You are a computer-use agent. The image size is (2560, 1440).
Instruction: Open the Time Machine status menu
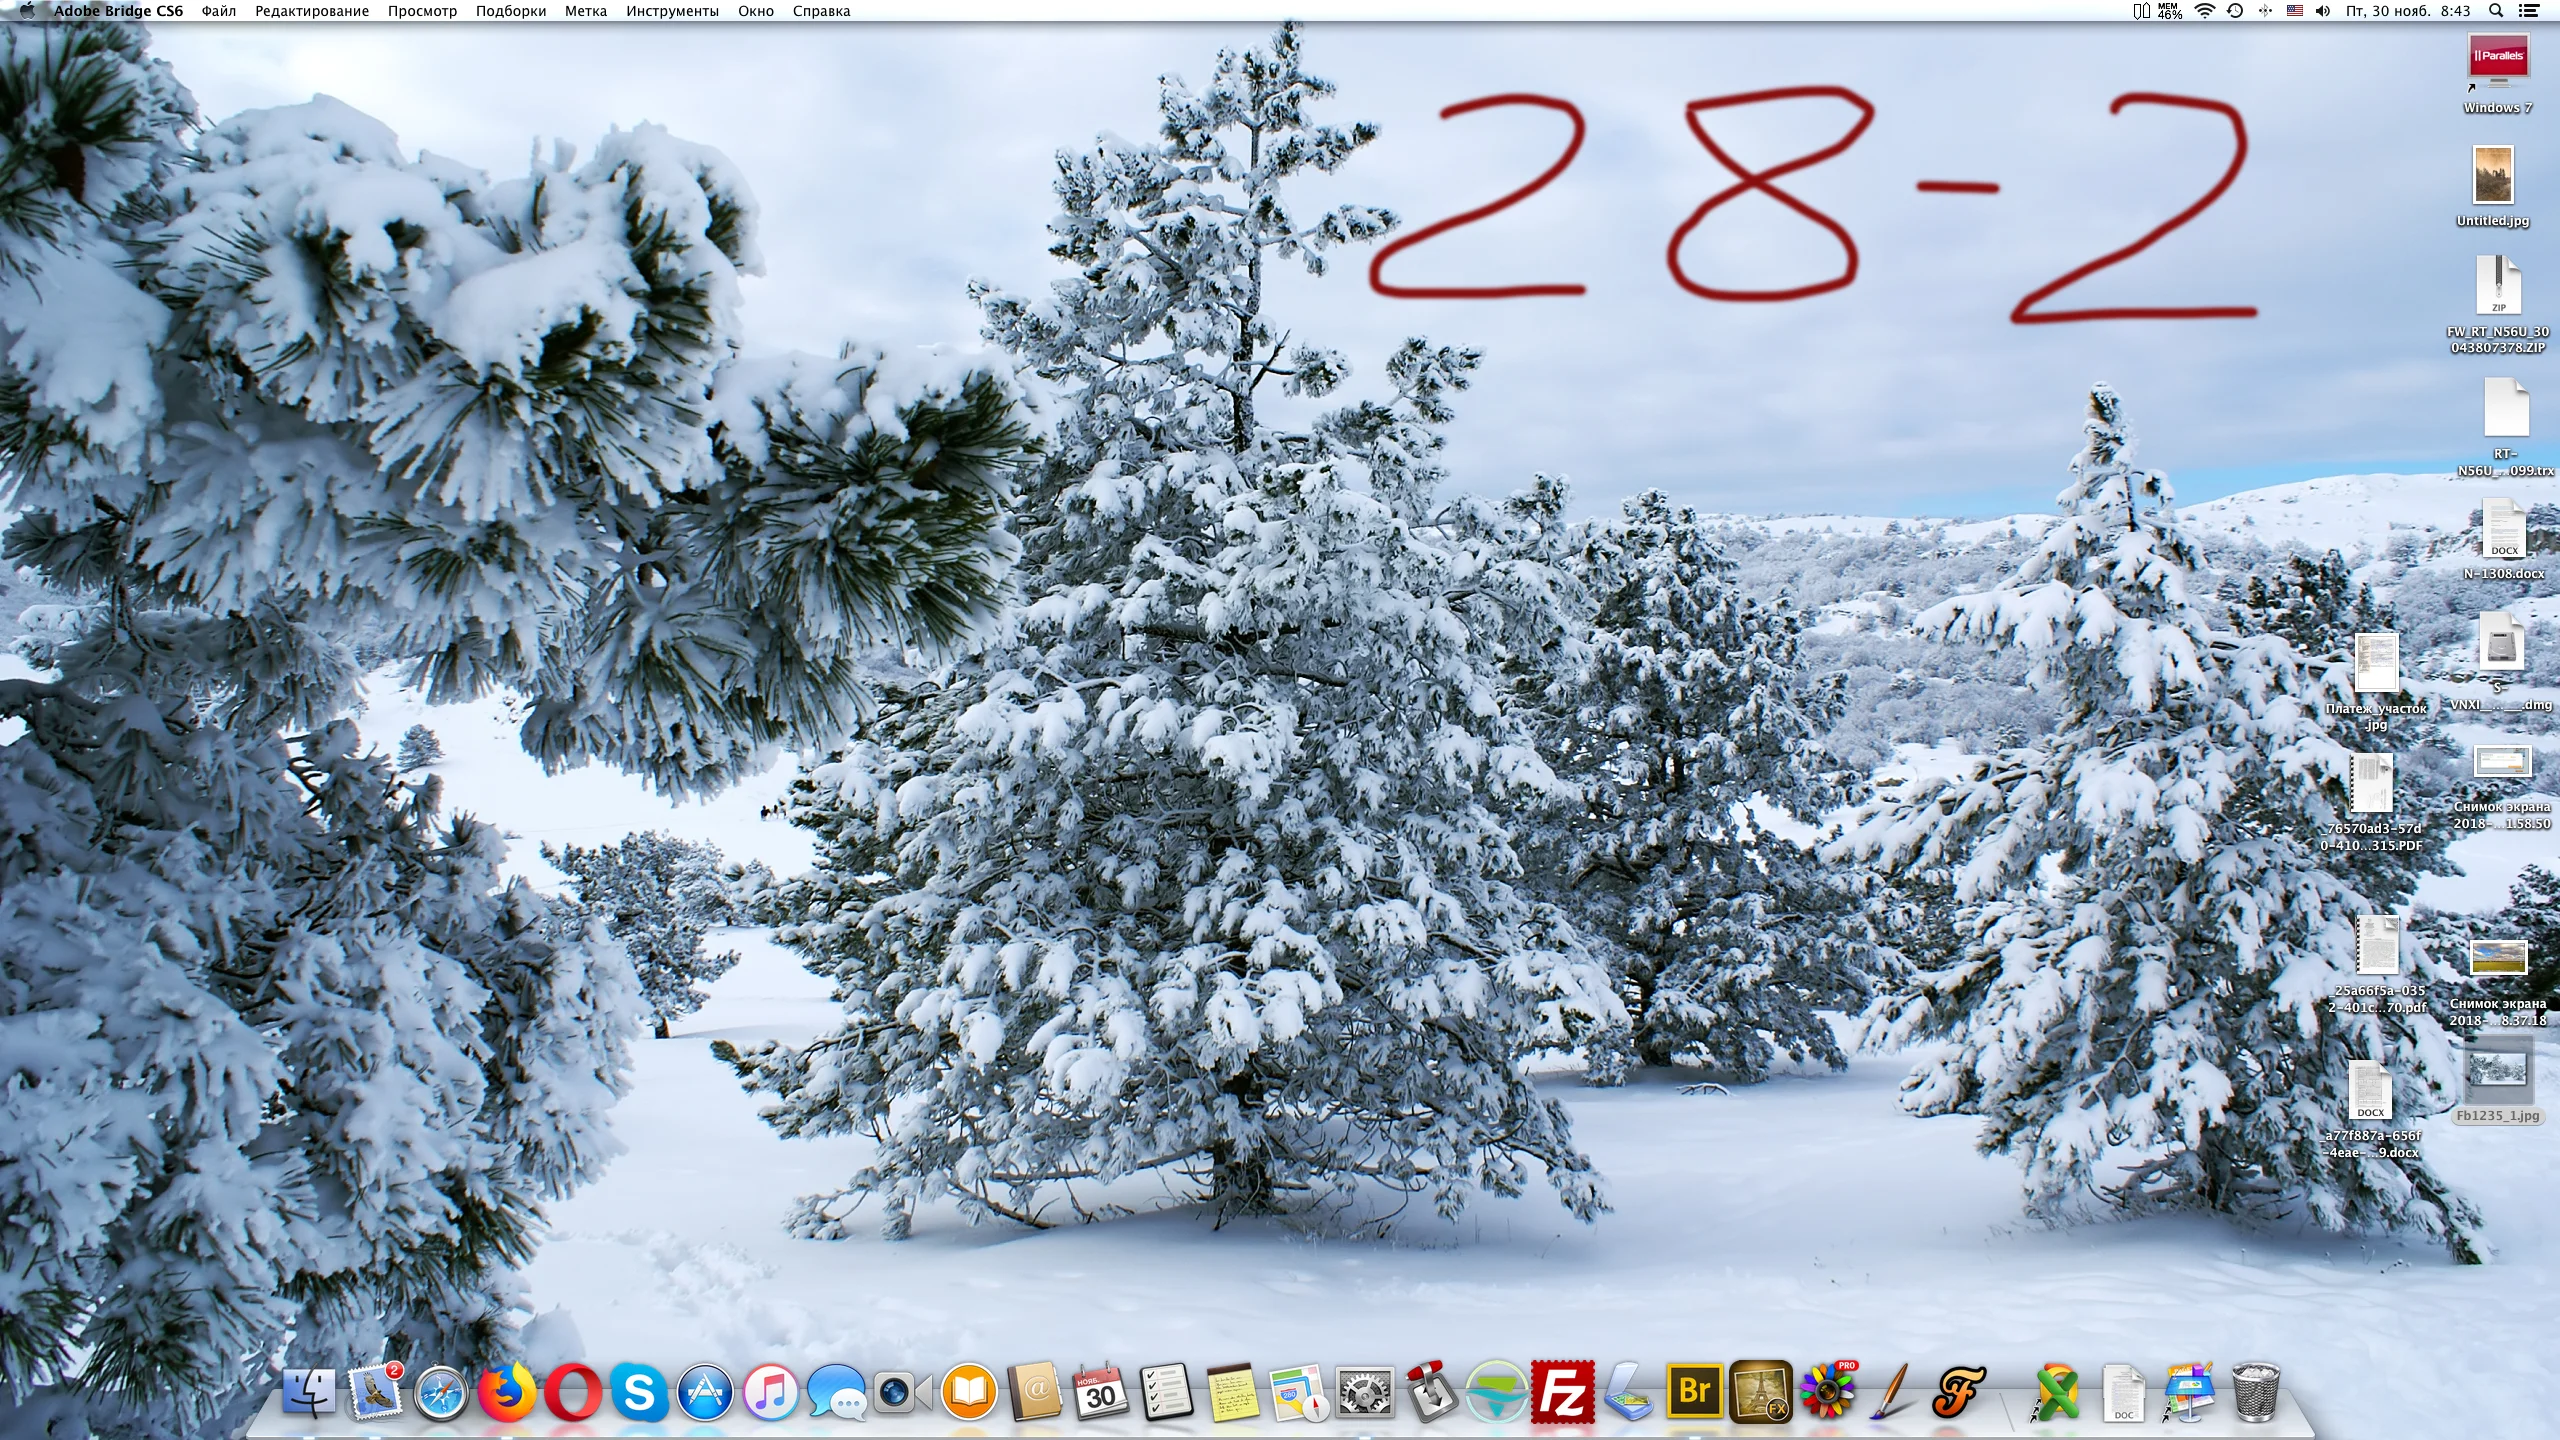point(2235,11)
